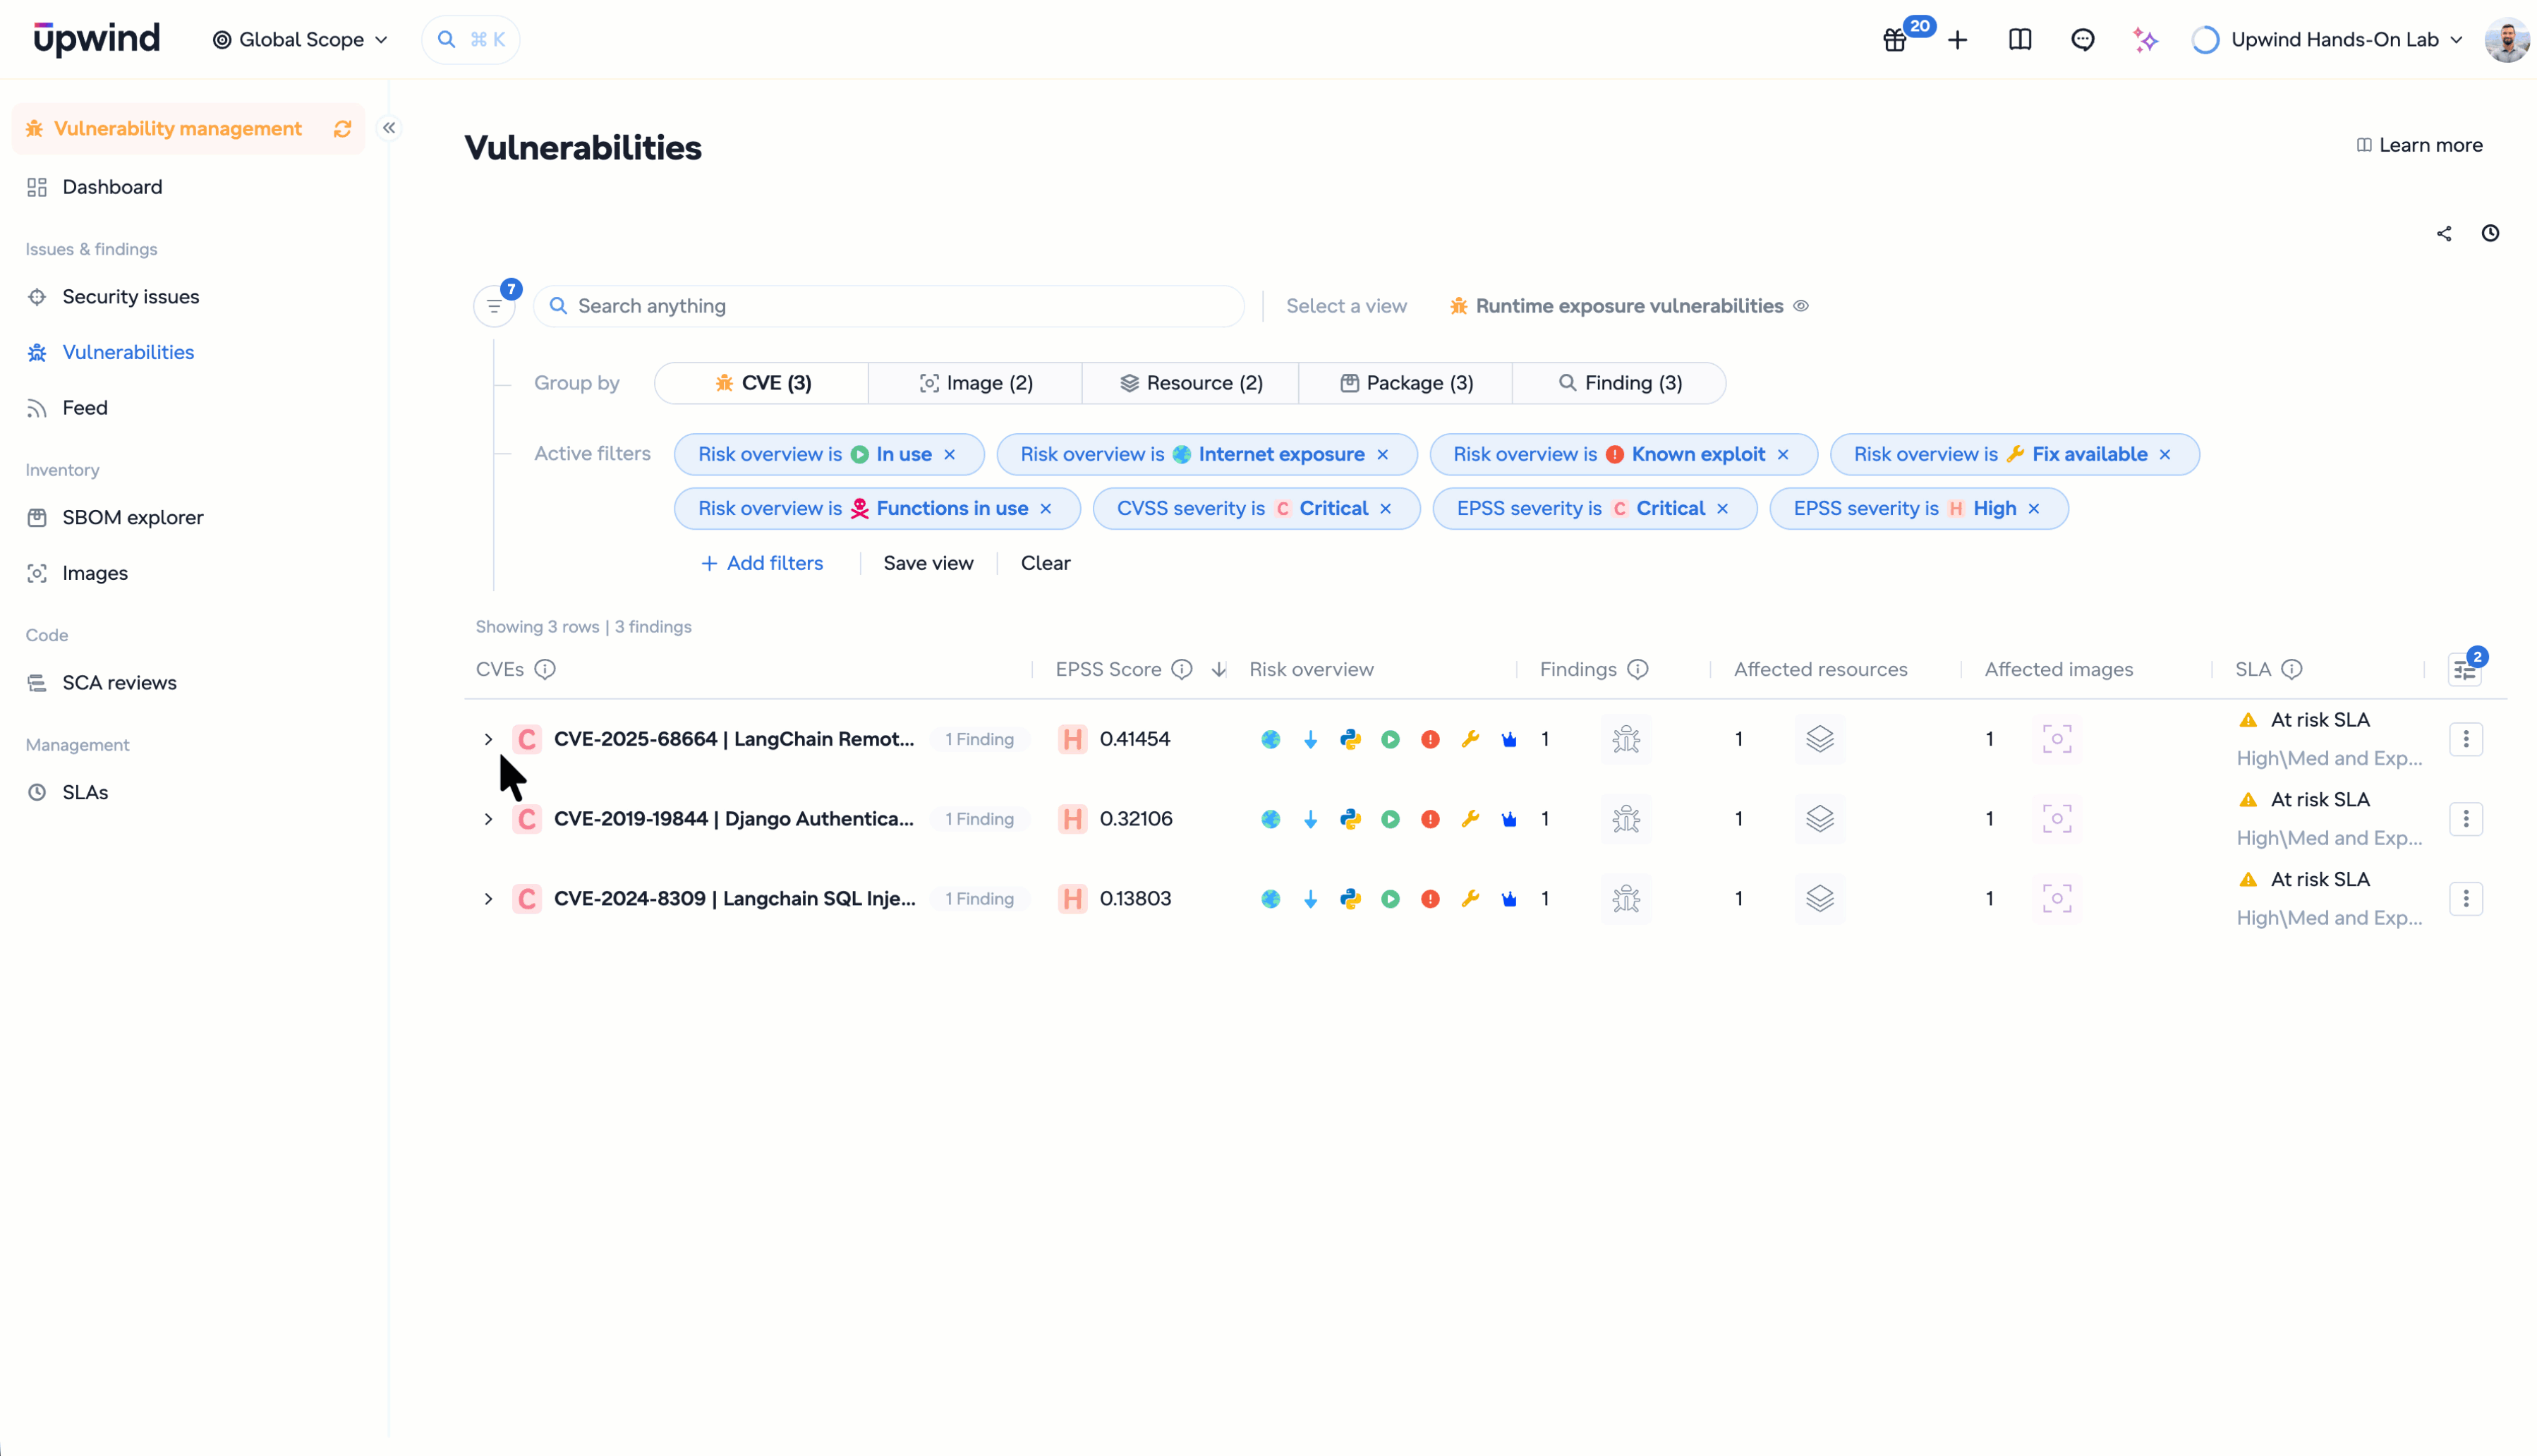Click the Upwind logo
Screen dimensions: 2537x1456
(x=96, y=39)
